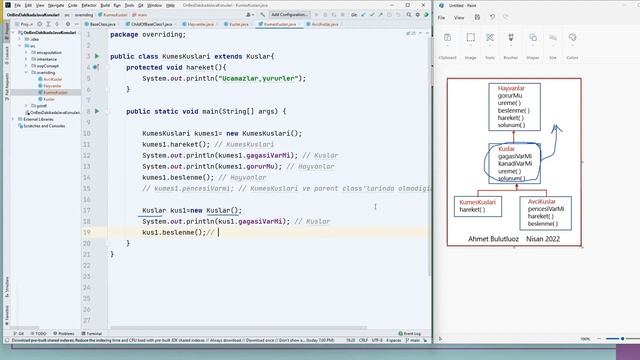Expand External Libraries node
Screen dimensions: 640x360
click(13, 119)
